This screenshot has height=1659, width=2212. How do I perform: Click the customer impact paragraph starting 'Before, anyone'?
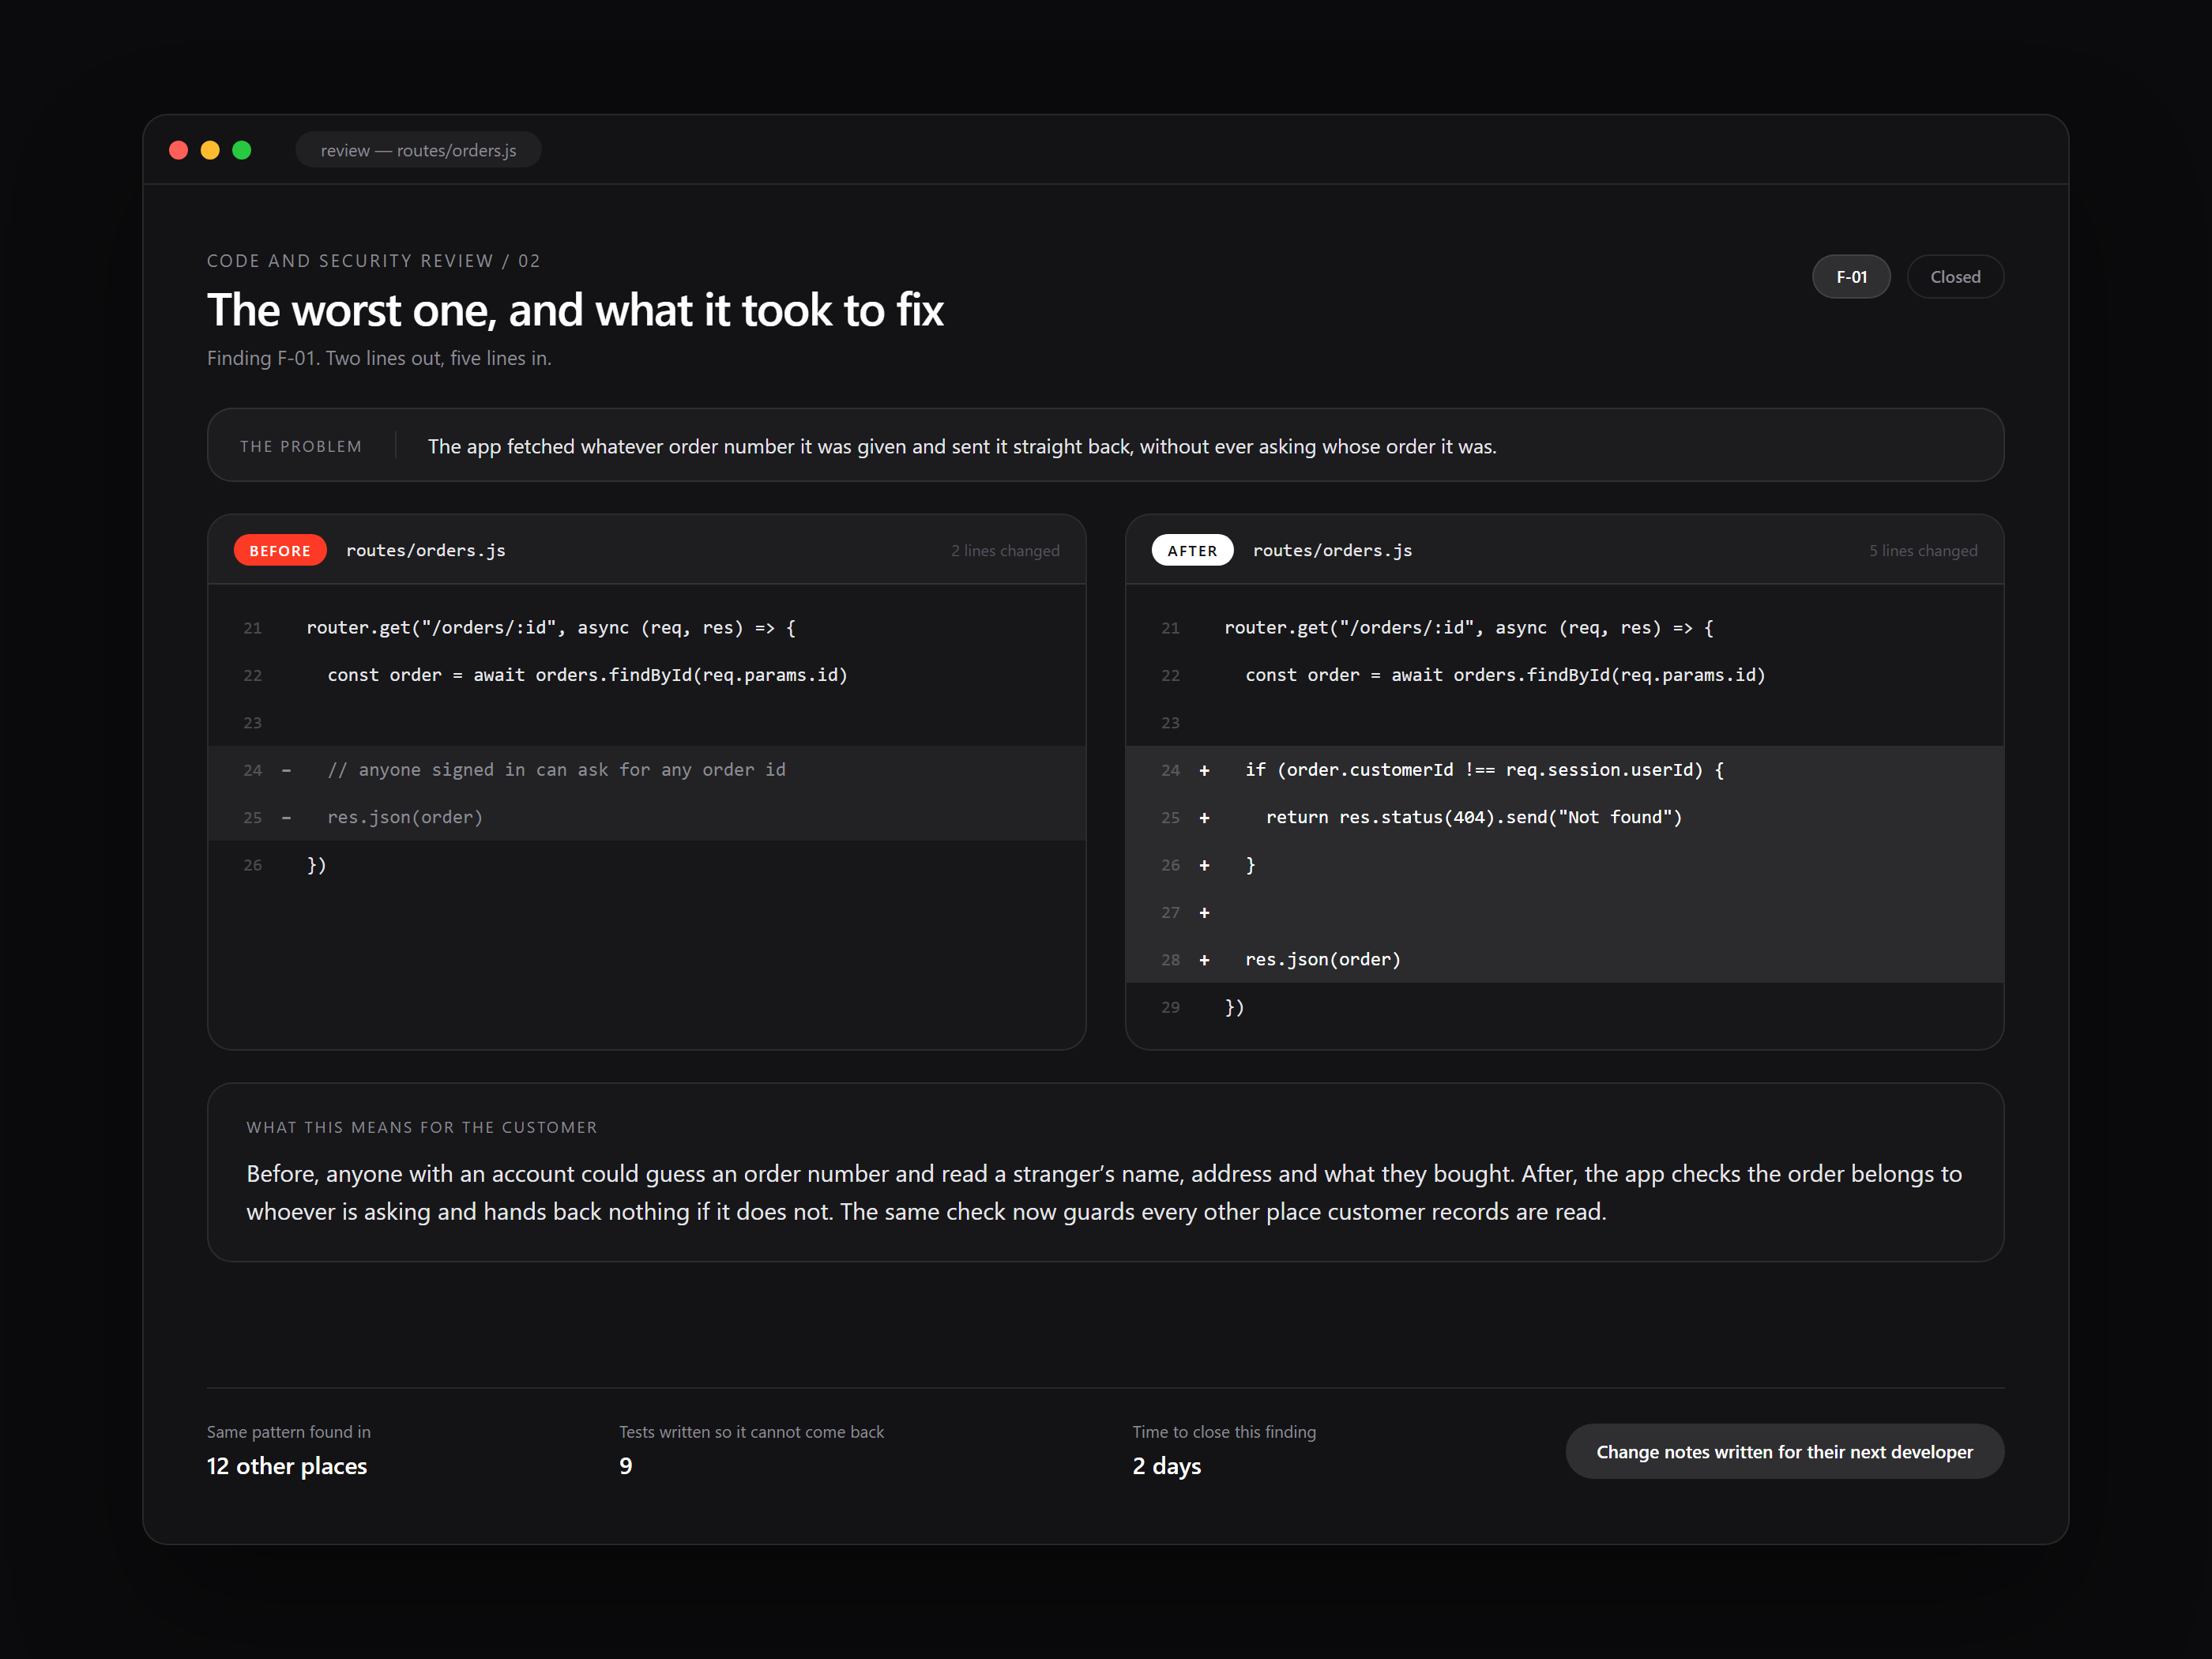[x=1104, y=1192]
